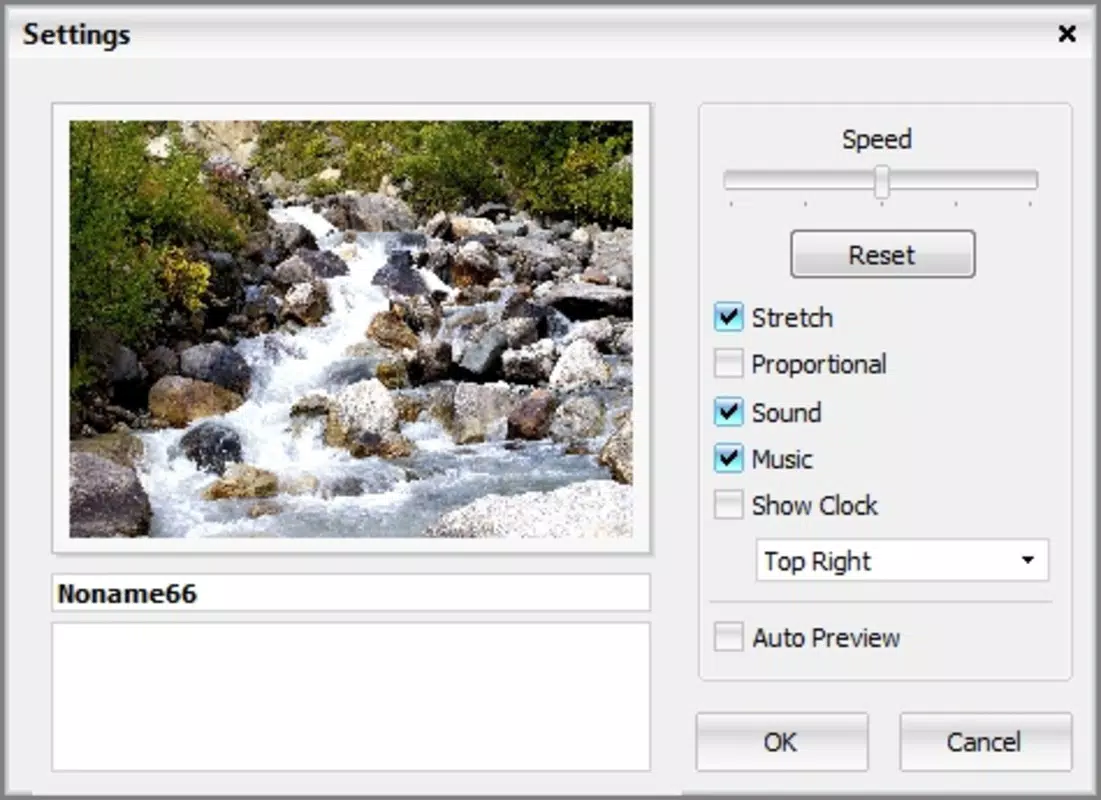Image resolution: width=1101 pixels, height=800 pixels.
Task: Confirm settings with the OK button
Action: (x=782, y=742)
